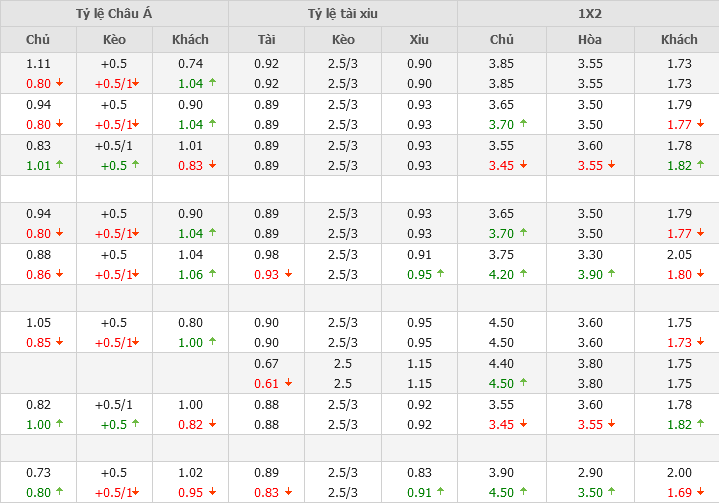Click the red down arrow beside 0.86
This screenshot has height=503, width=719.
59,274
